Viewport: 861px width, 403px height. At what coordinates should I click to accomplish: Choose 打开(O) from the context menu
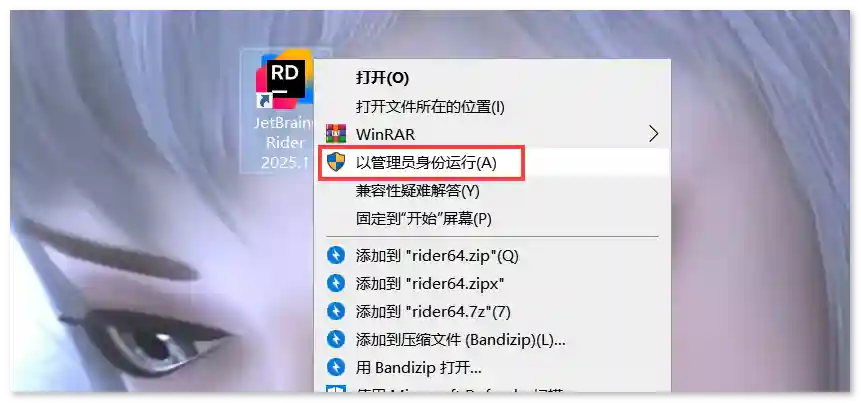(382, 78)
